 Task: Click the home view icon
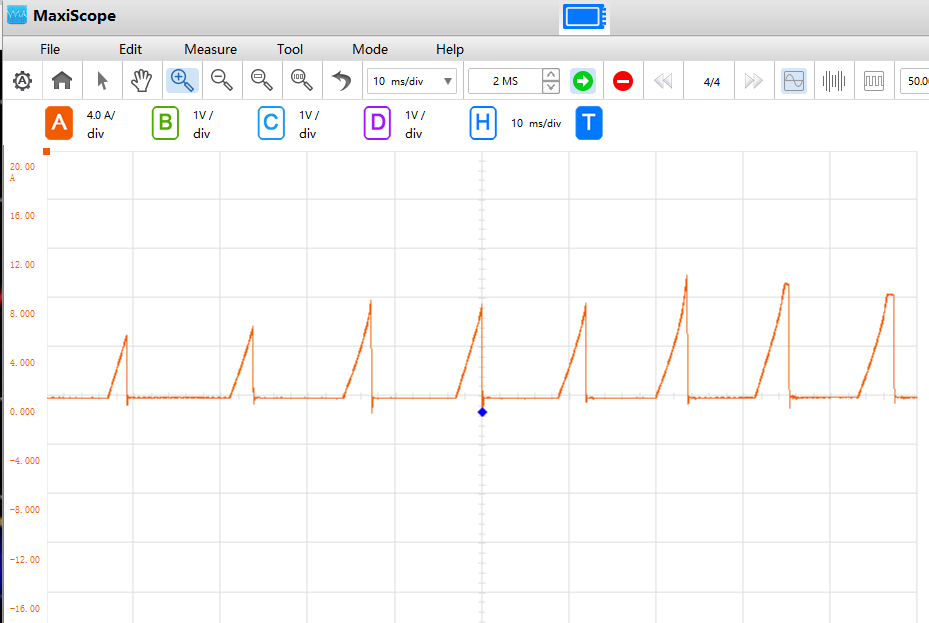(62, 81)
